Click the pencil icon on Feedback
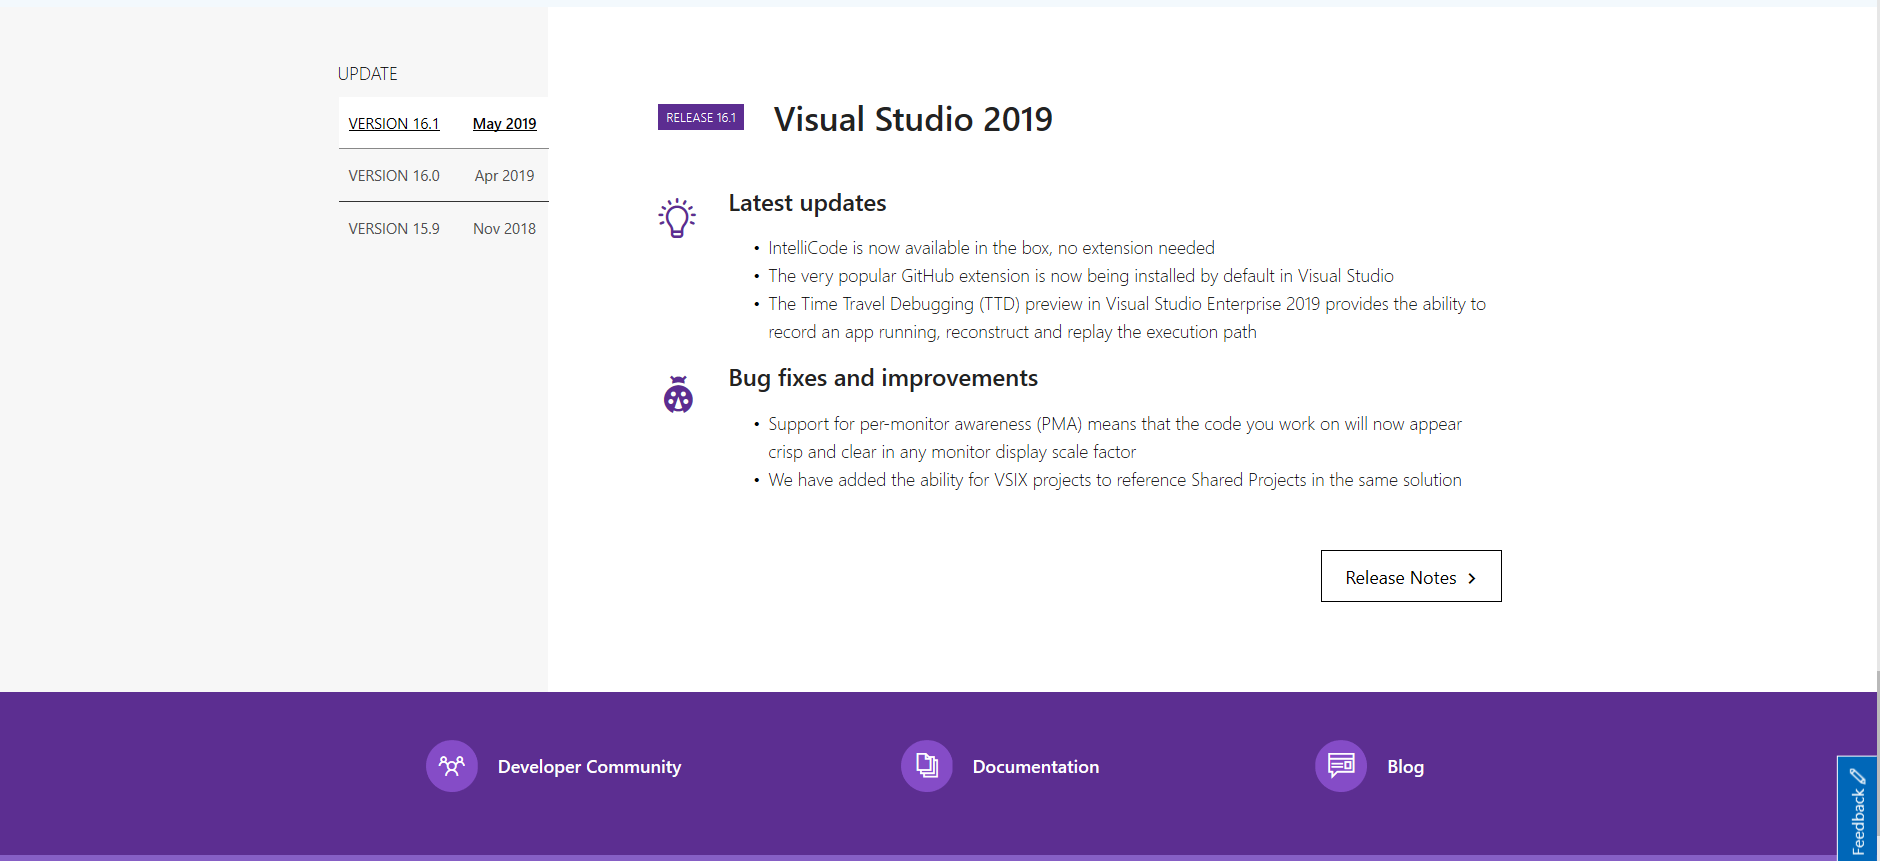Image resolution: width=1880 pixels, height=861 pixels. 1858,776
